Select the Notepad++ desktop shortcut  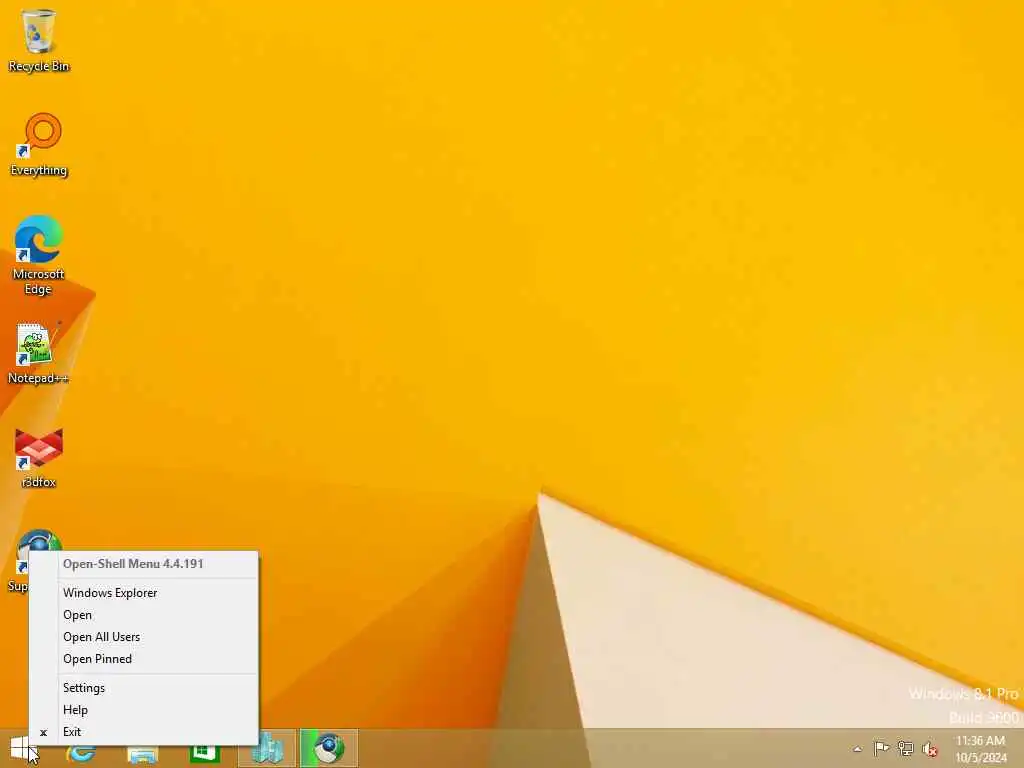39,353
